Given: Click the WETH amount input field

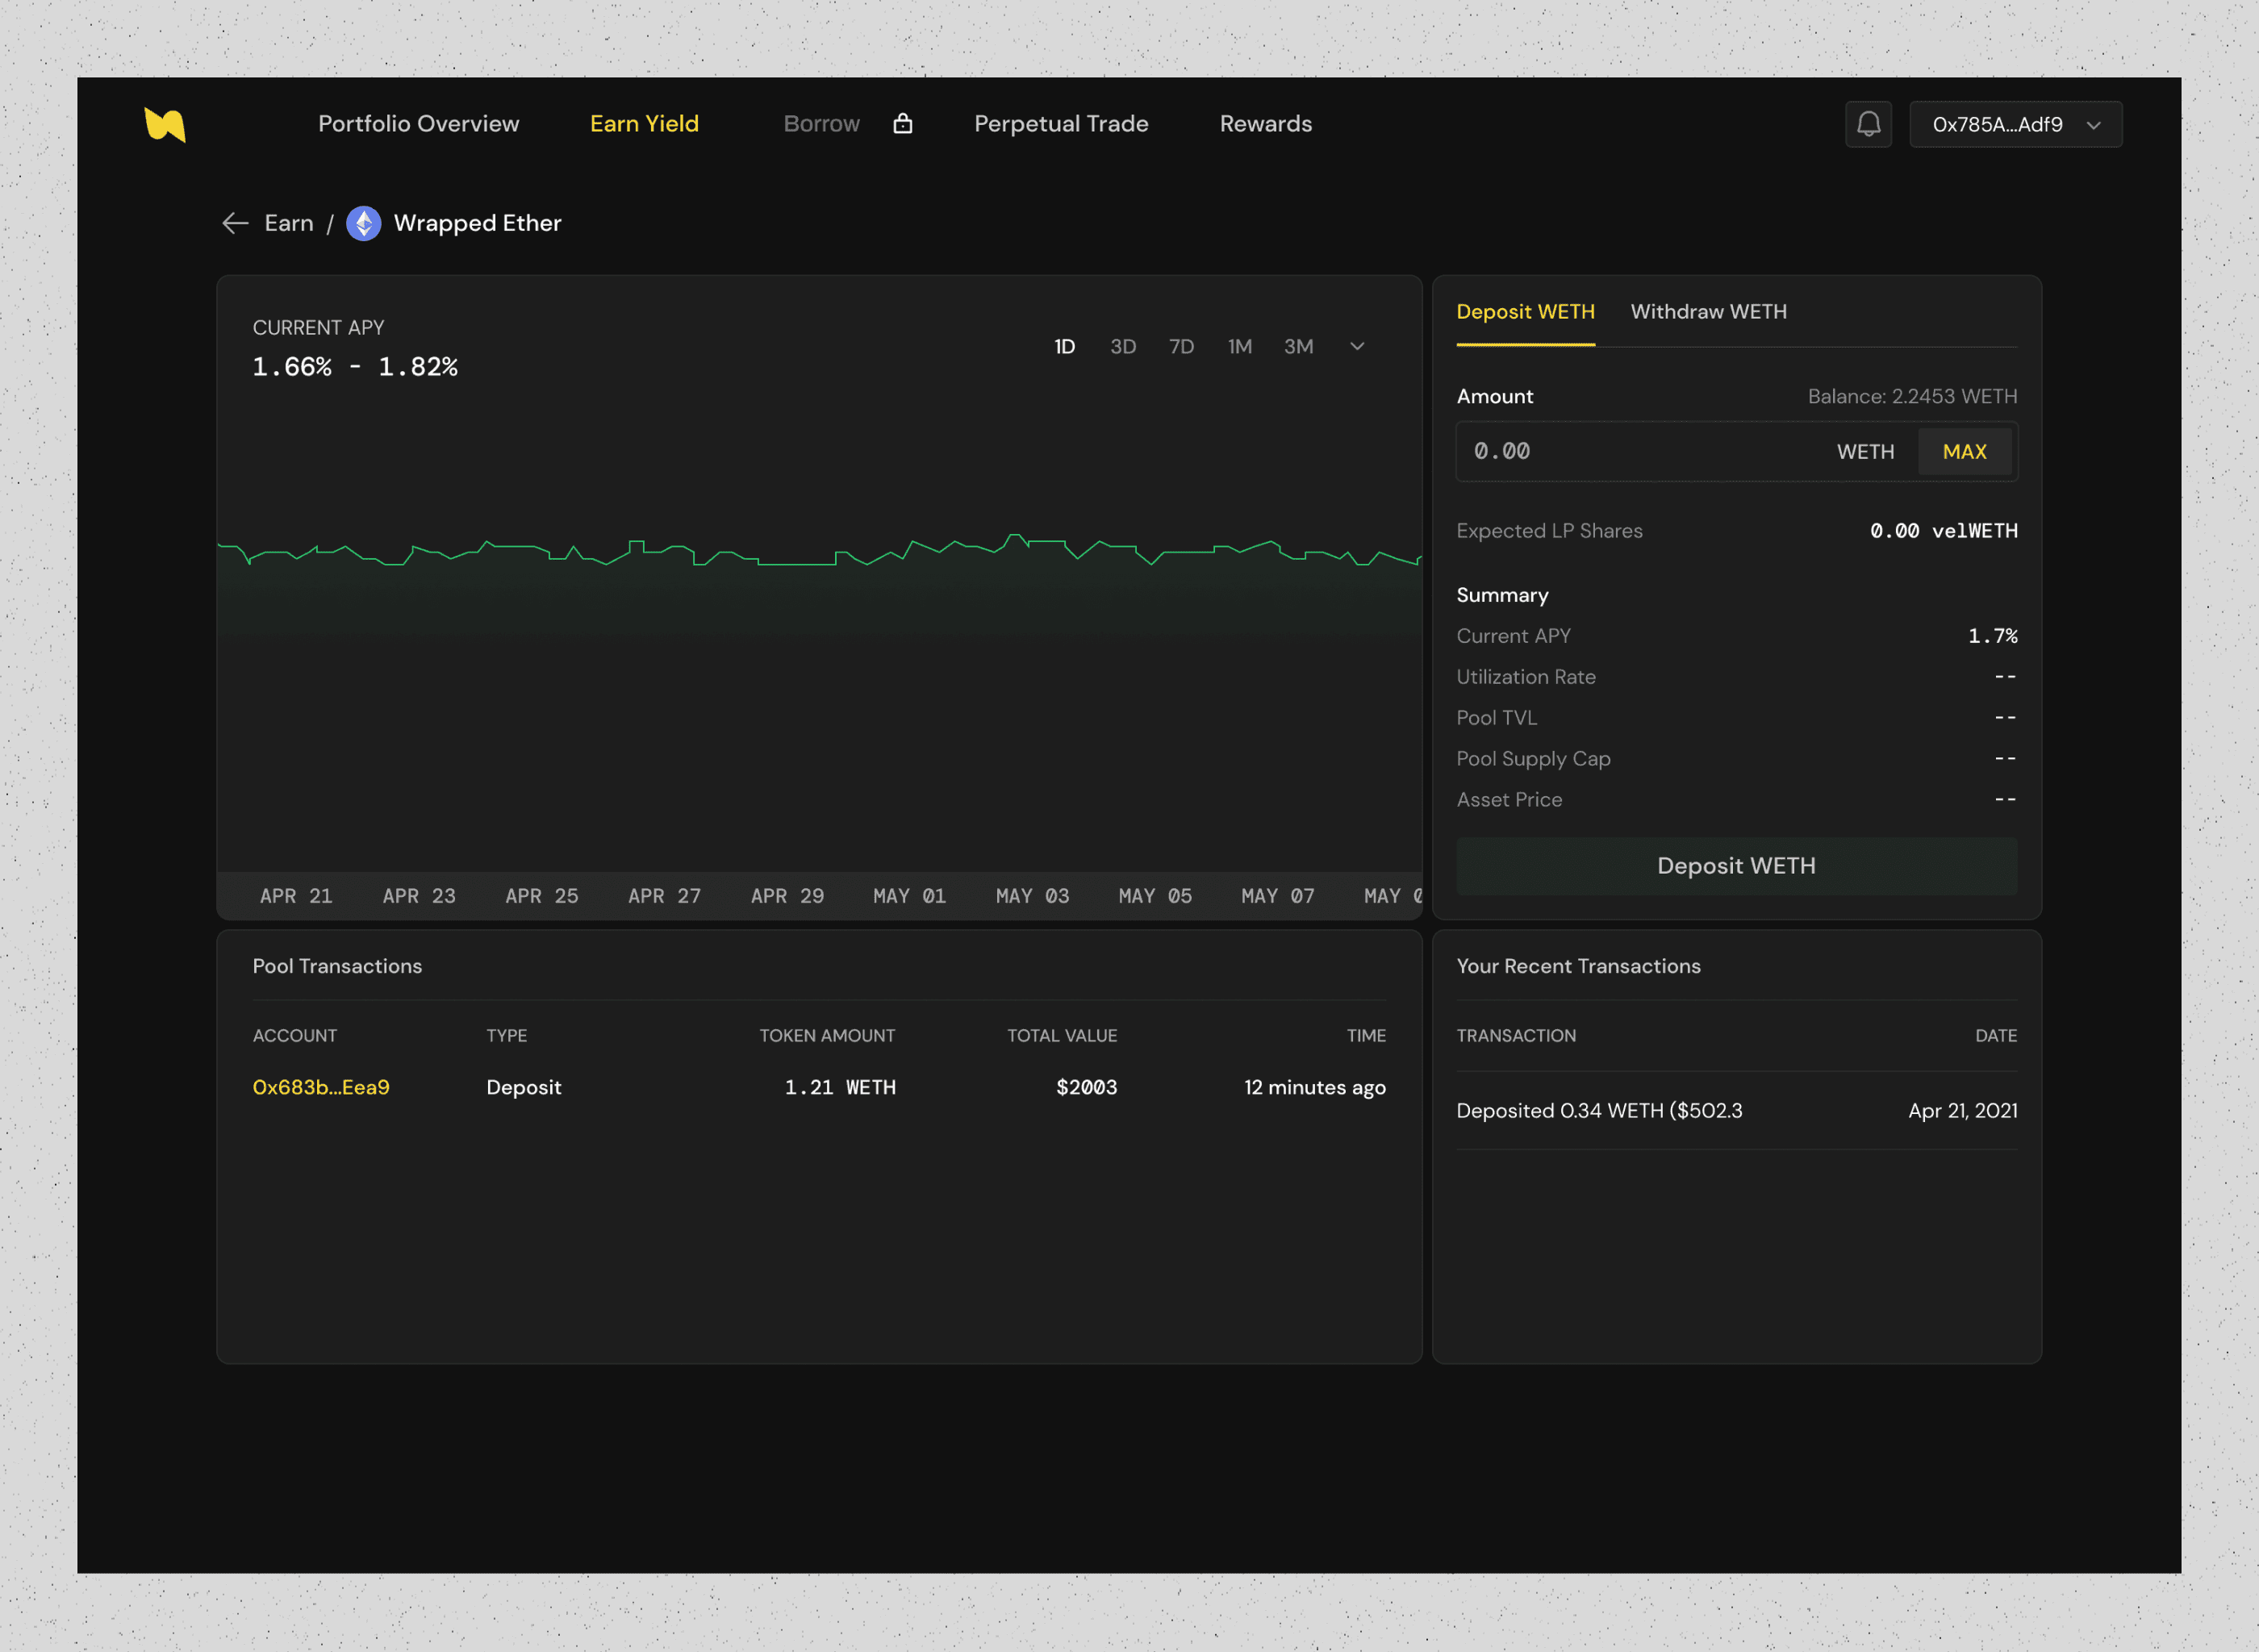Looking at the screenshot, I should click(x=1640, y=451).
